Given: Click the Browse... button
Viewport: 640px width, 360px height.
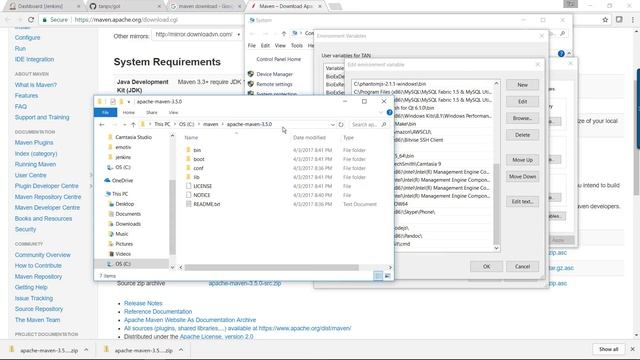Looking at the screenshot, I should (522, 118).
